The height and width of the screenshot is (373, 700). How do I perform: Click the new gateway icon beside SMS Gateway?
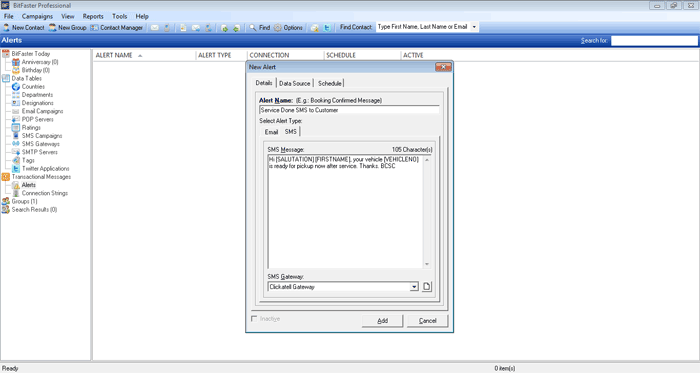[427, 286]
